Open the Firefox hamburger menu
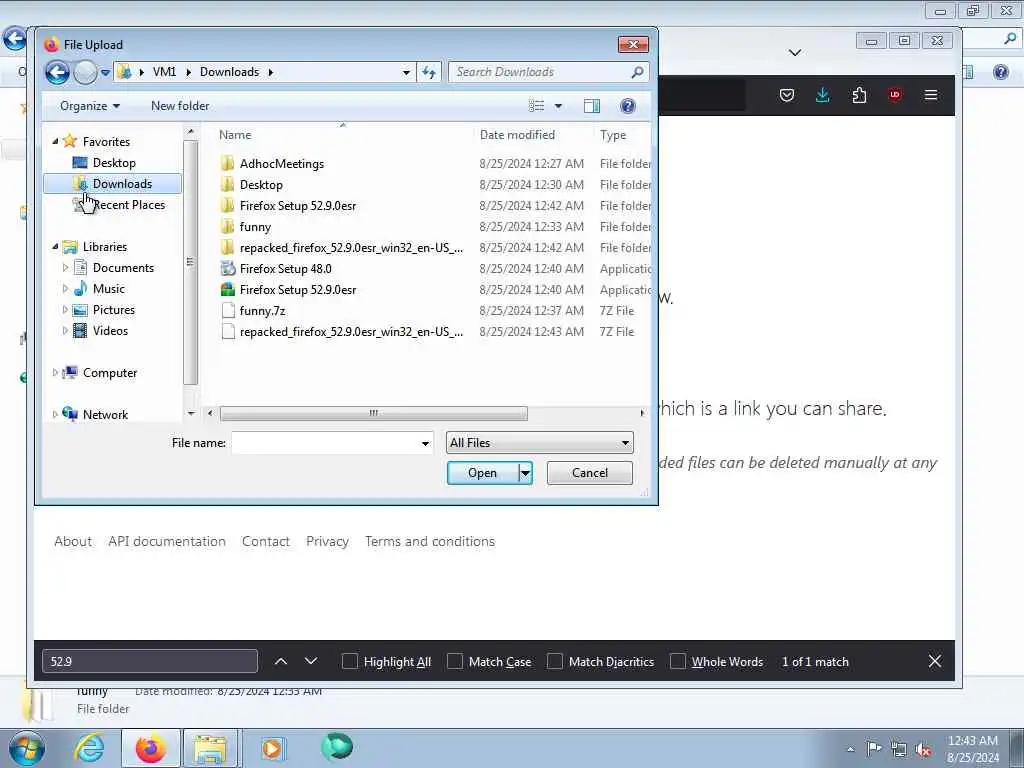1024x768 pixels. [931, 95]
